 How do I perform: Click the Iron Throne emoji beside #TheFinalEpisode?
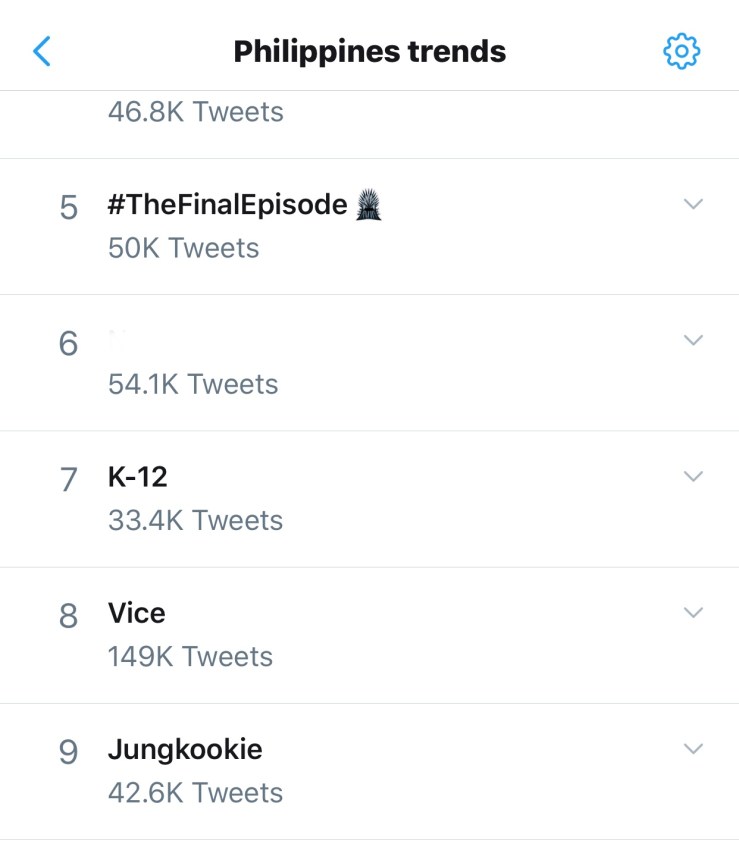(369, 206)
